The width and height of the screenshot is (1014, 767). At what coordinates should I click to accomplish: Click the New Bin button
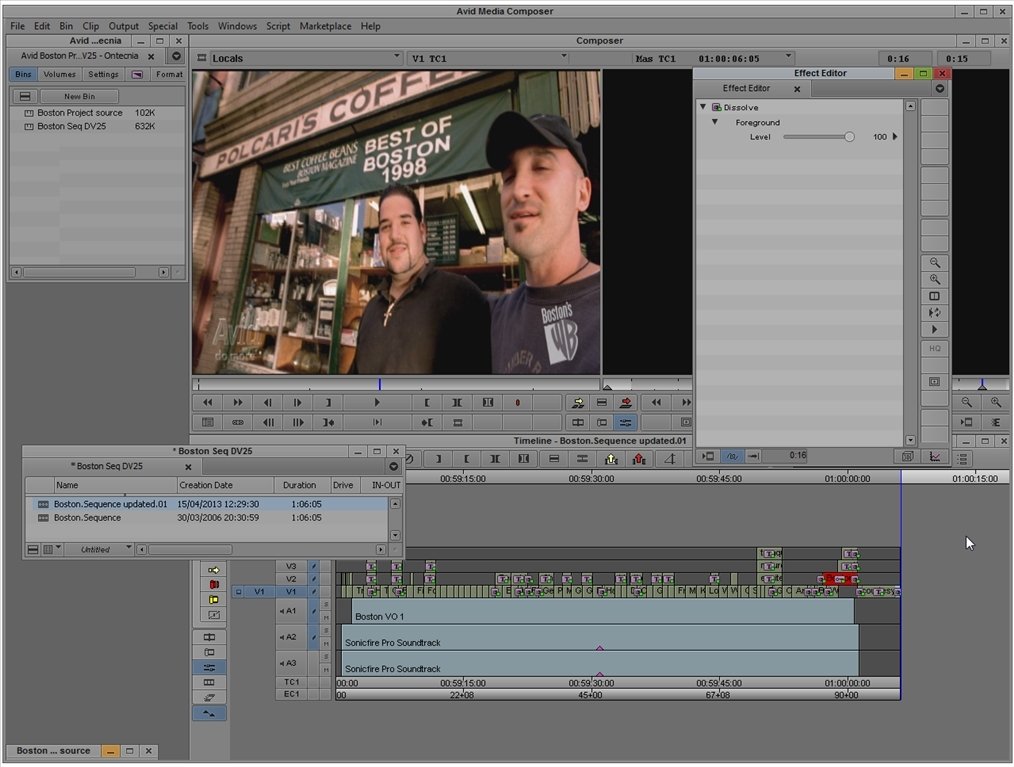pos(80,96)
